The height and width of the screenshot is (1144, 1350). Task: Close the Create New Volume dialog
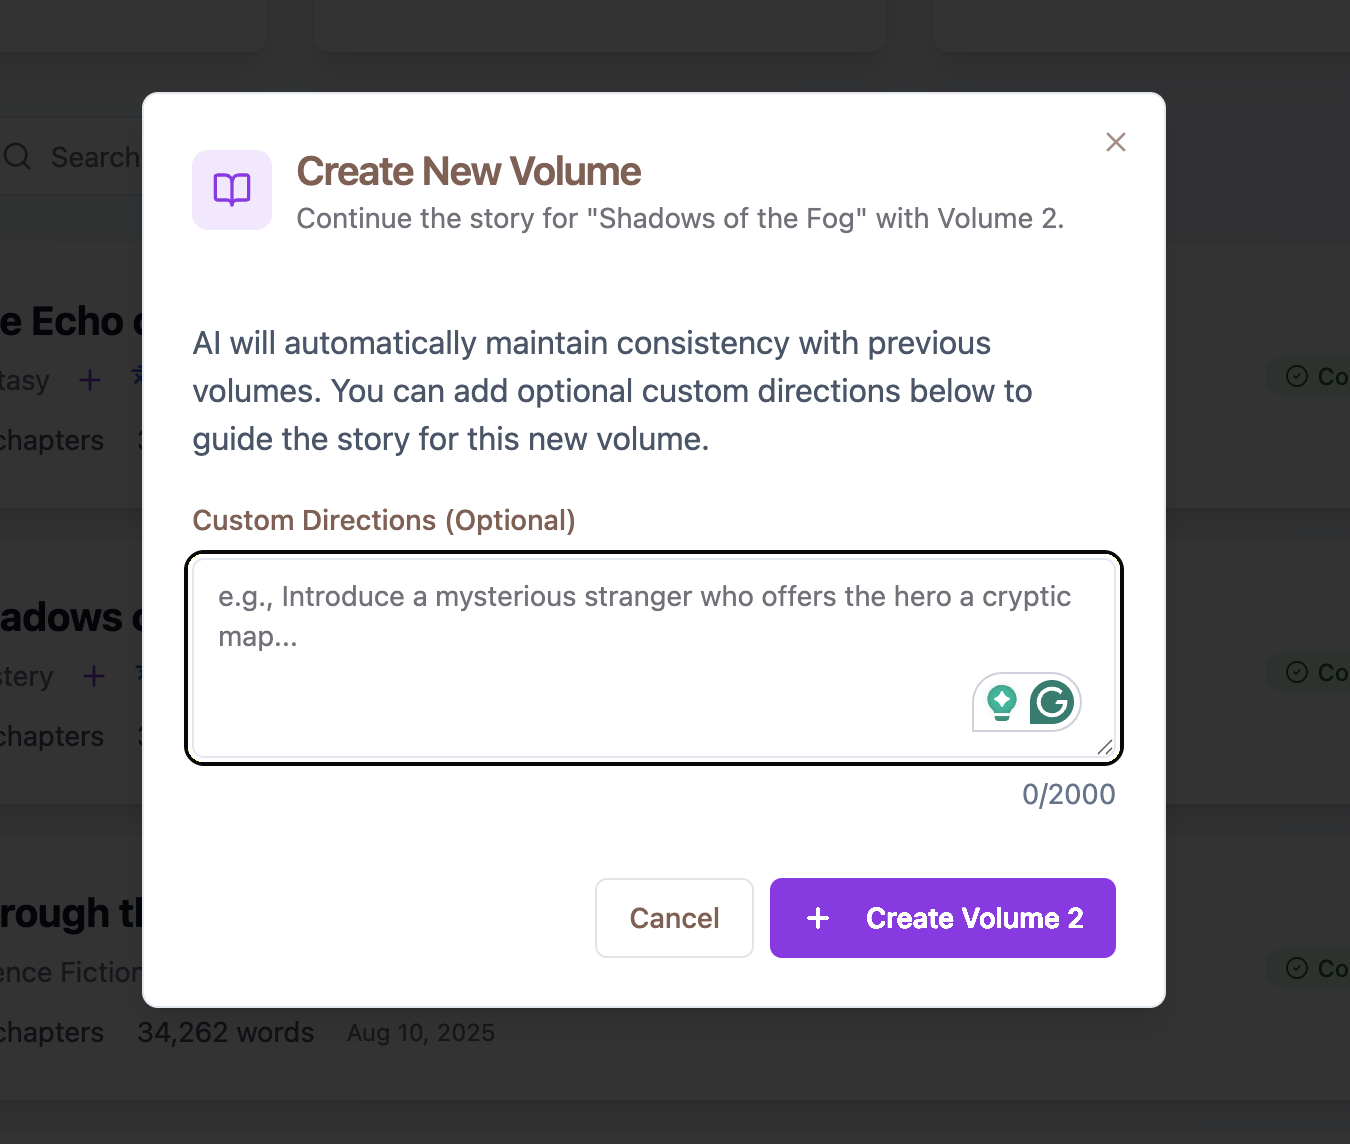[1116, 142]
